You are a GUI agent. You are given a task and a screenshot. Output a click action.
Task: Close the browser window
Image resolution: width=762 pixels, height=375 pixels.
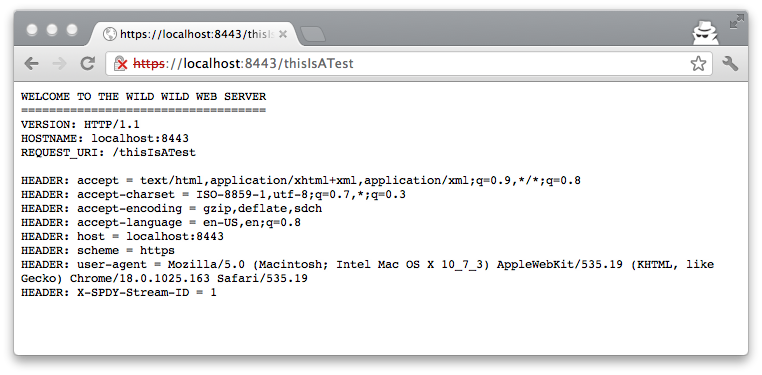[32, 30]
